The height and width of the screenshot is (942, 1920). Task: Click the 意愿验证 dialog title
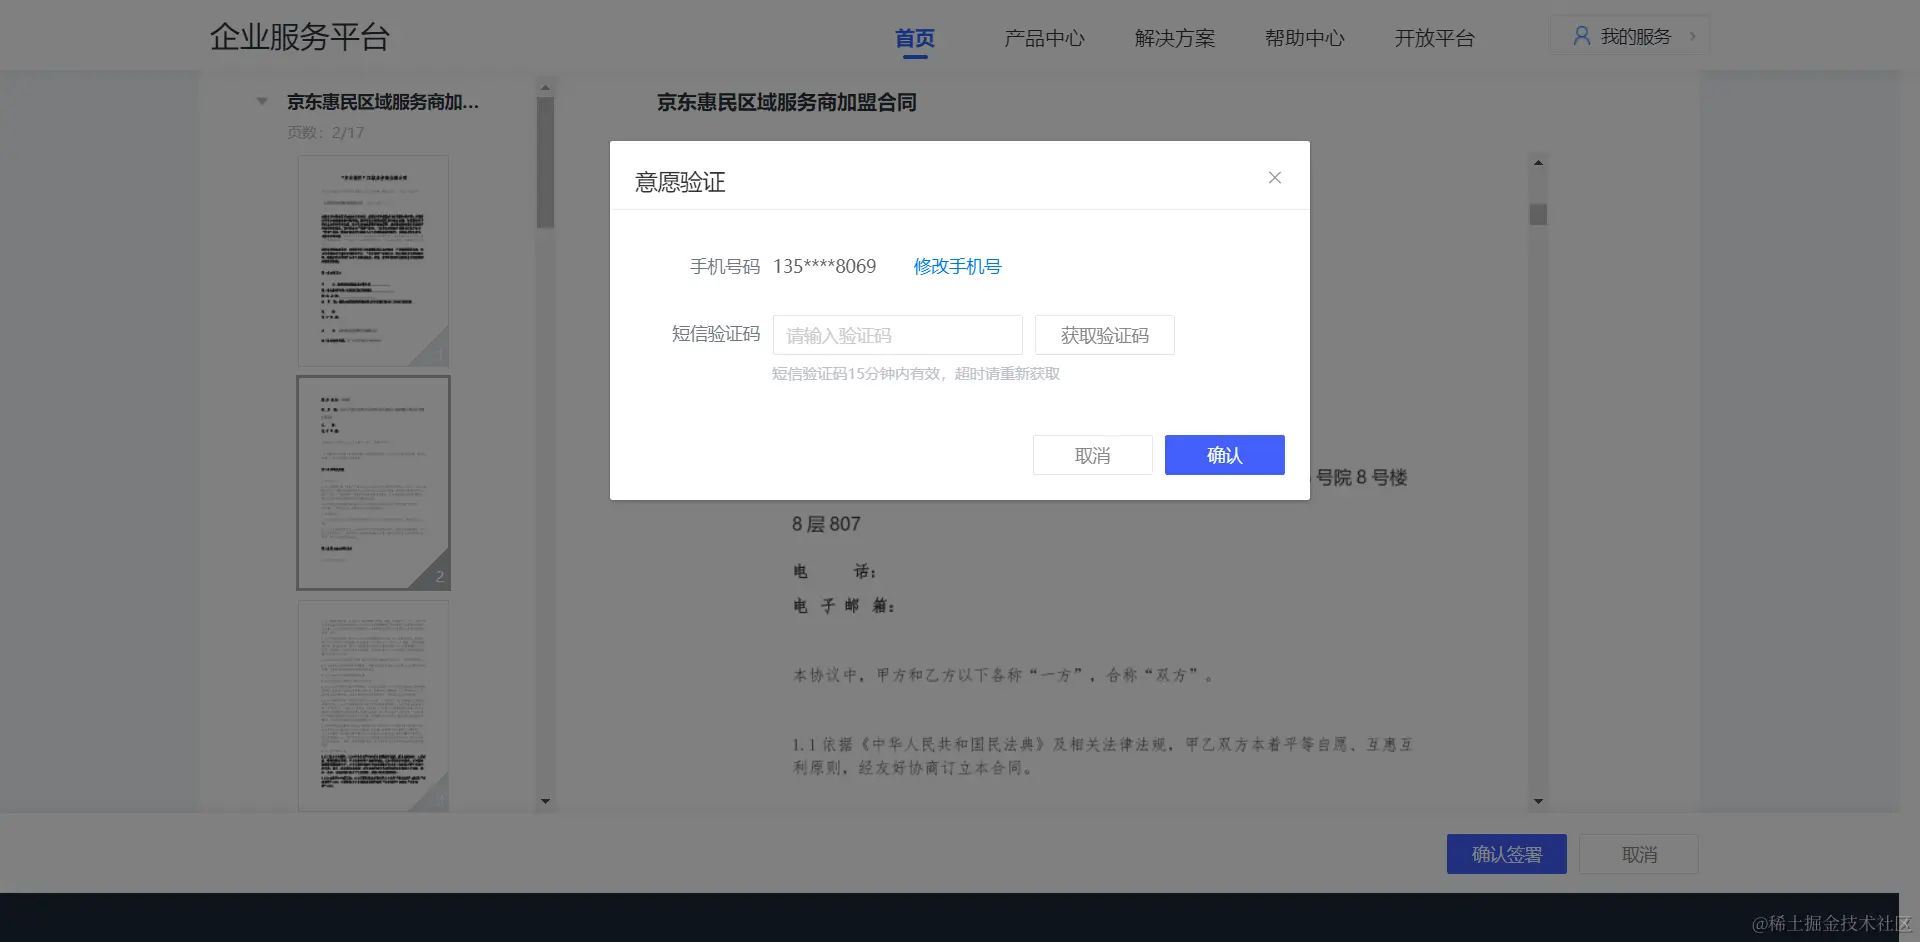click(x=680, y=182)
